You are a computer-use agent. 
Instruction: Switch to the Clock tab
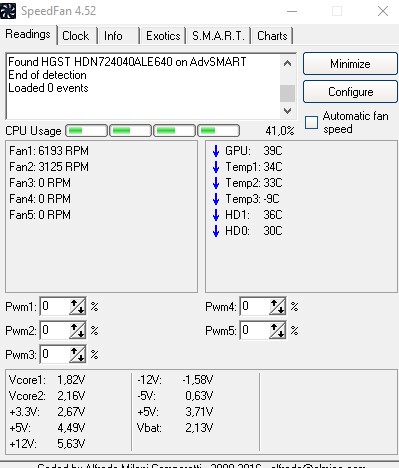point(76,36)
